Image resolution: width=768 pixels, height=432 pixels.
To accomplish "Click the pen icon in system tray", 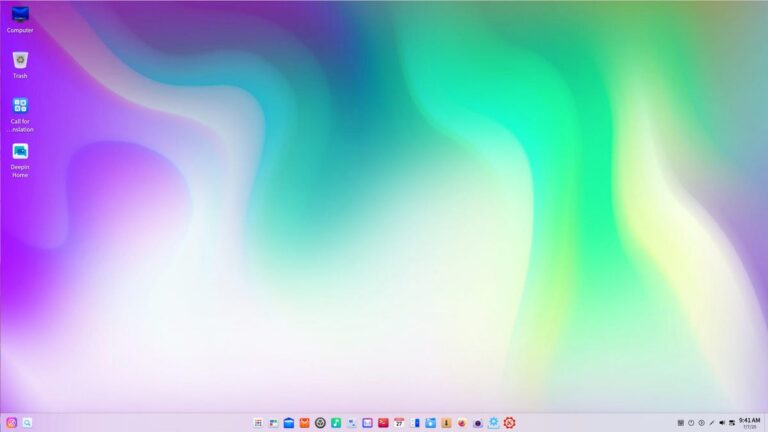I will point(712,423).
